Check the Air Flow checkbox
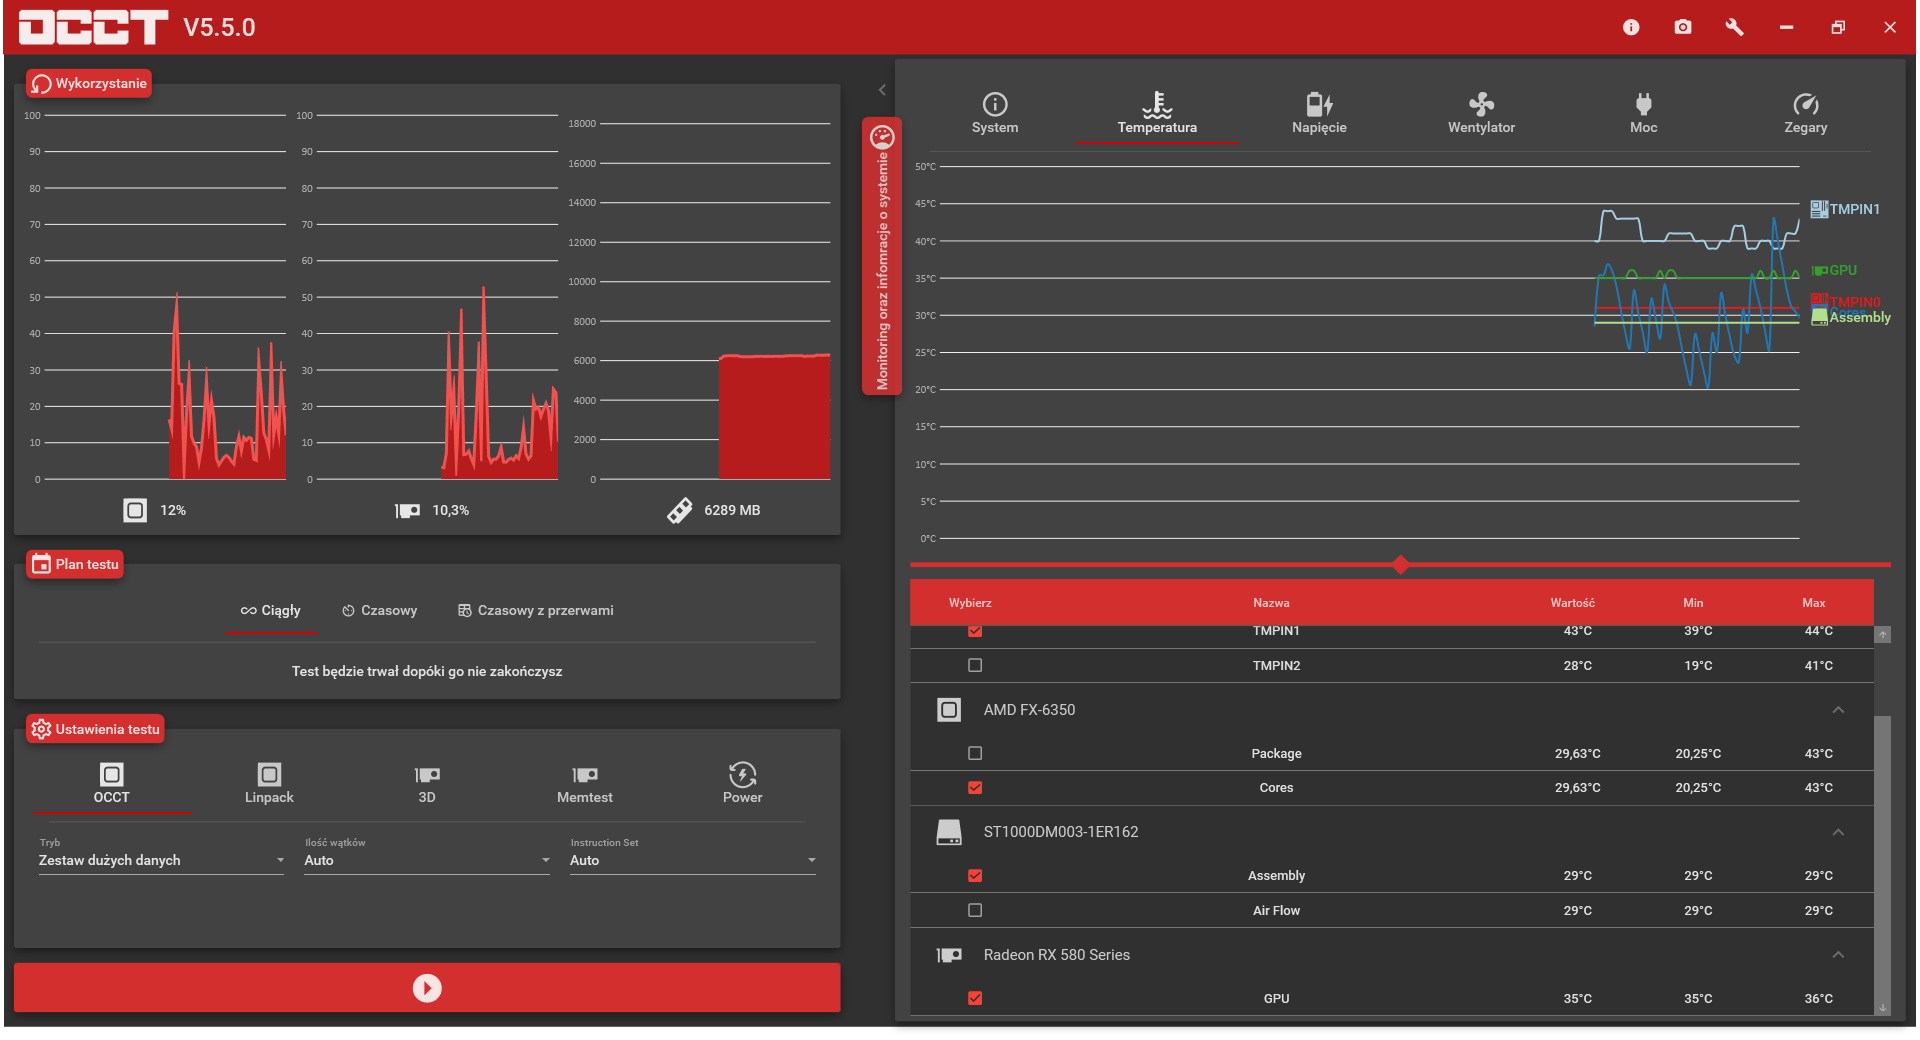Viewport: 1920px width, 1040px height. coord(975,910)
